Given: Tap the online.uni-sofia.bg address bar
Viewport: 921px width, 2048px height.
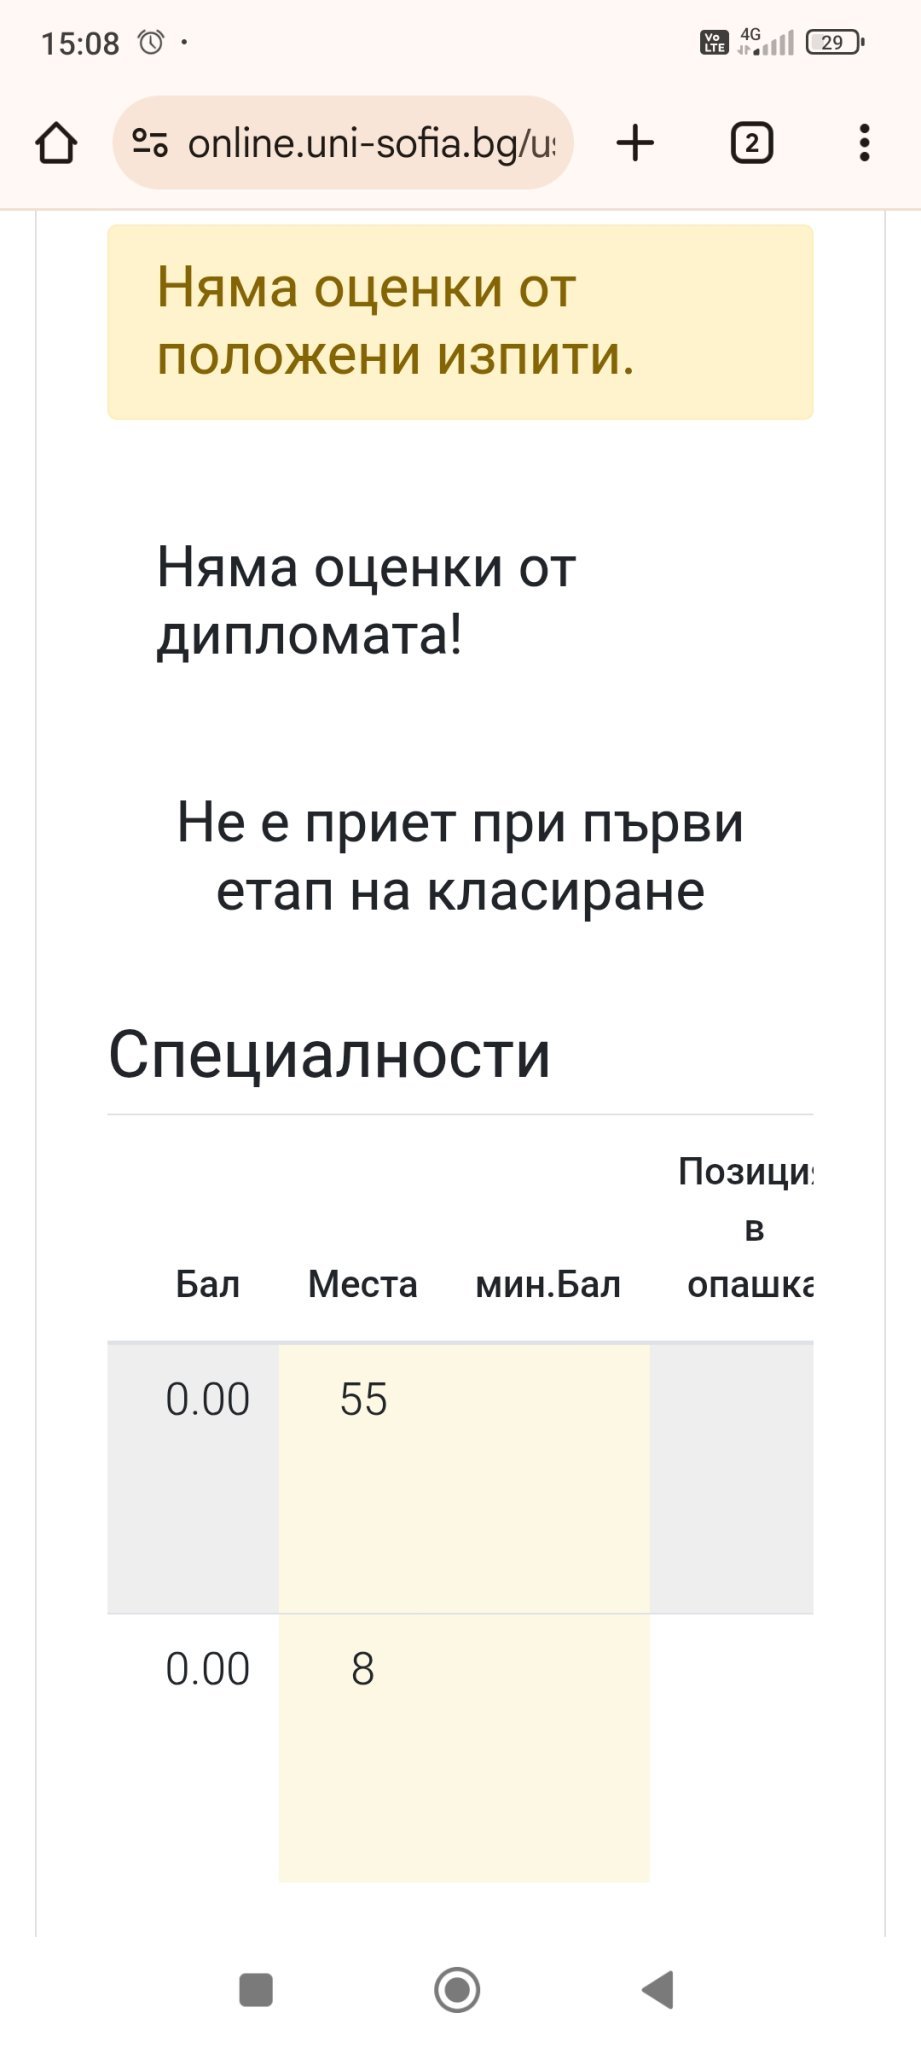Looking at the screenshot, I should coord(370,143).
